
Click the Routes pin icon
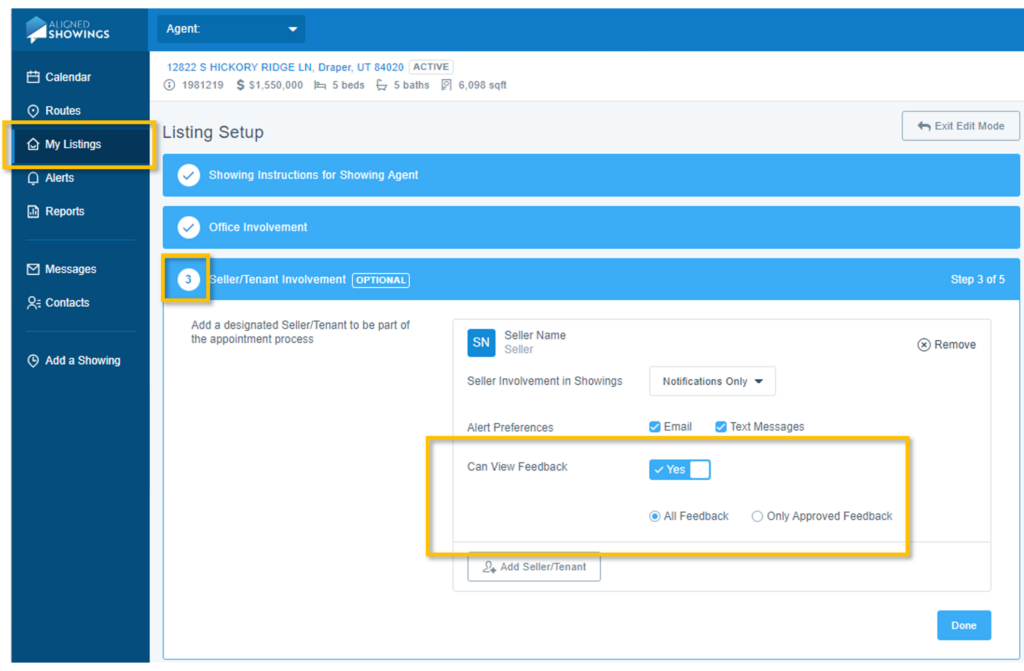pos(33,111)
